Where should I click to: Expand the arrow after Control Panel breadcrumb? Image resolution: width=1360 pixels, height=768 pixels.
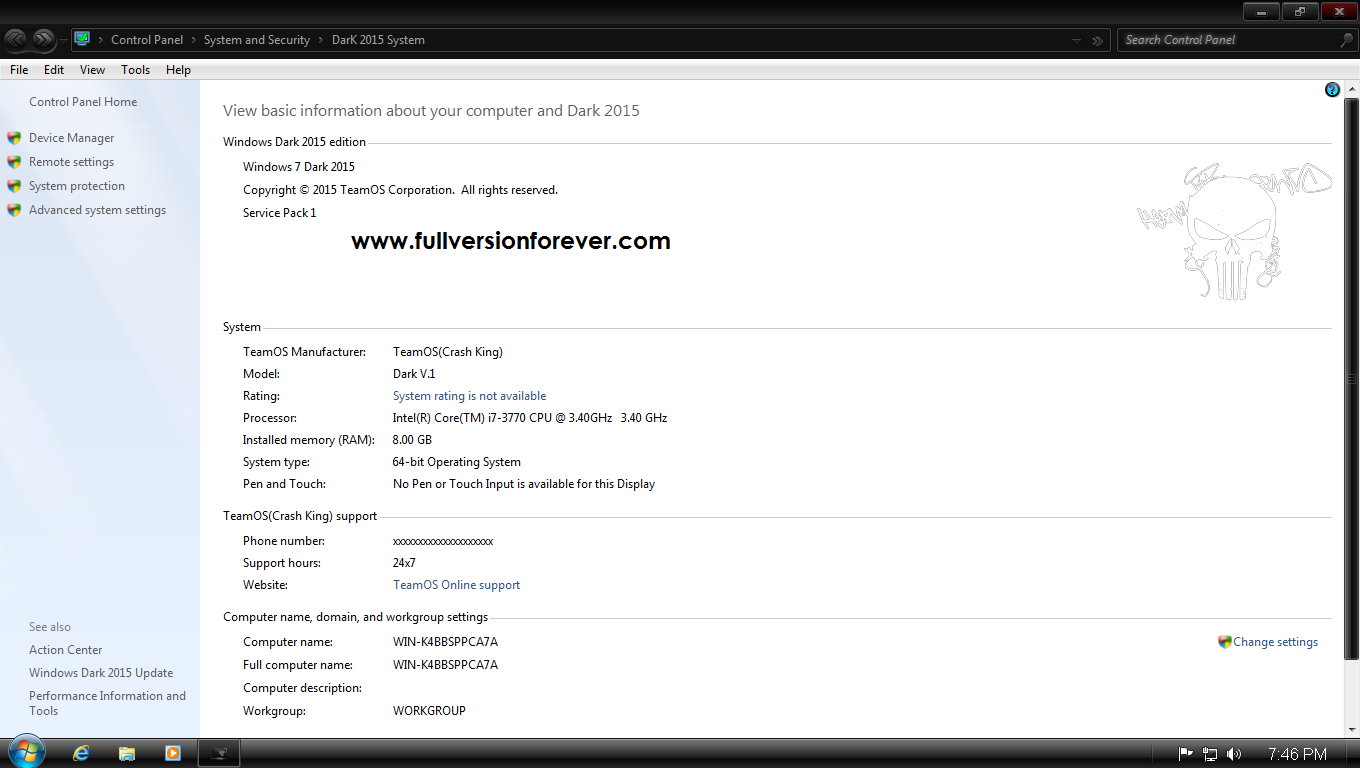pyautogui.click(x=193, y=40)
